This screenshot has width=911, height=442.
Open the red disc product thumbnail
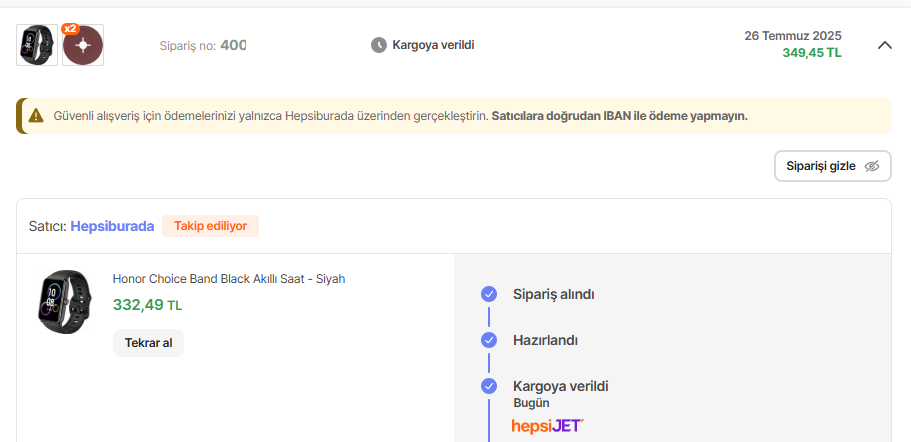pos(83,45)
